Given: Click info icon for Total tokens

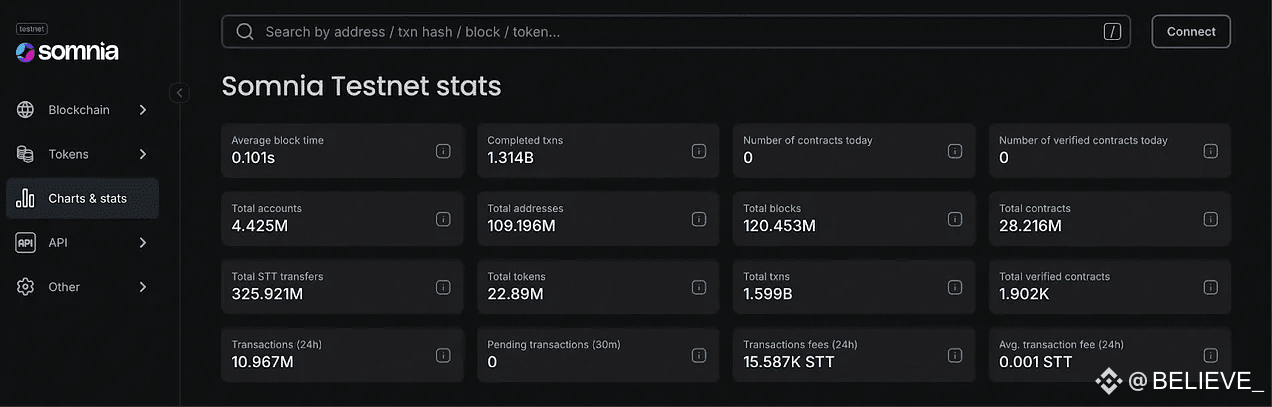Looking at the screenshot, I should (x=699, y=287).
